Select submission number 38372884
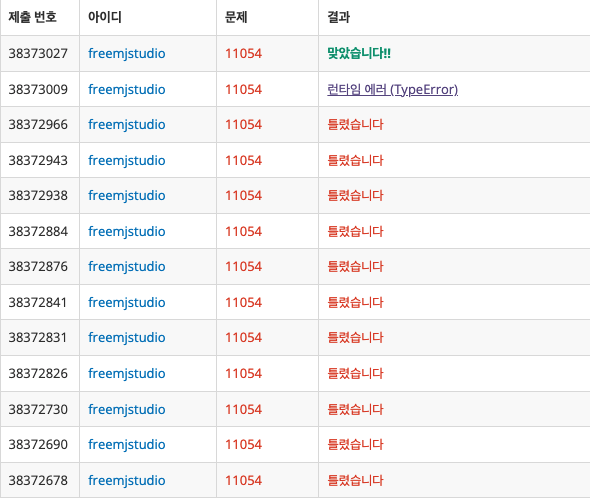 coord(38,231)
